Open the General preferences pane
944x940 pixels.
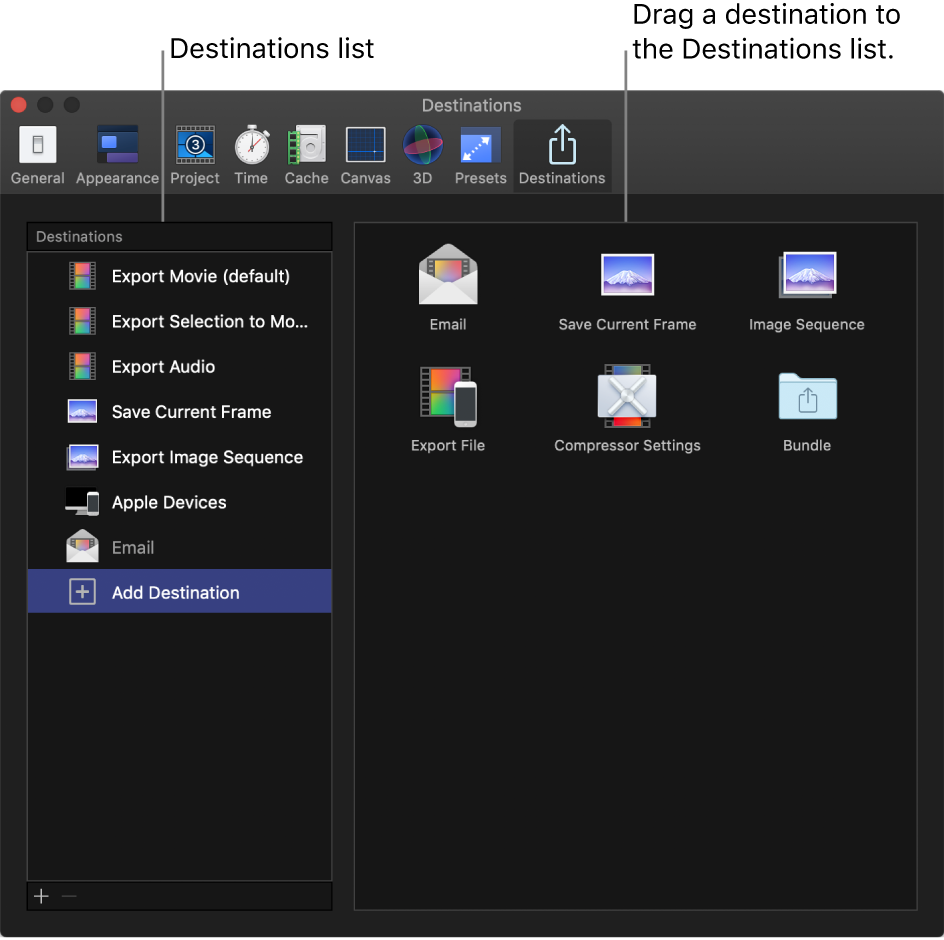coord(37,155)
